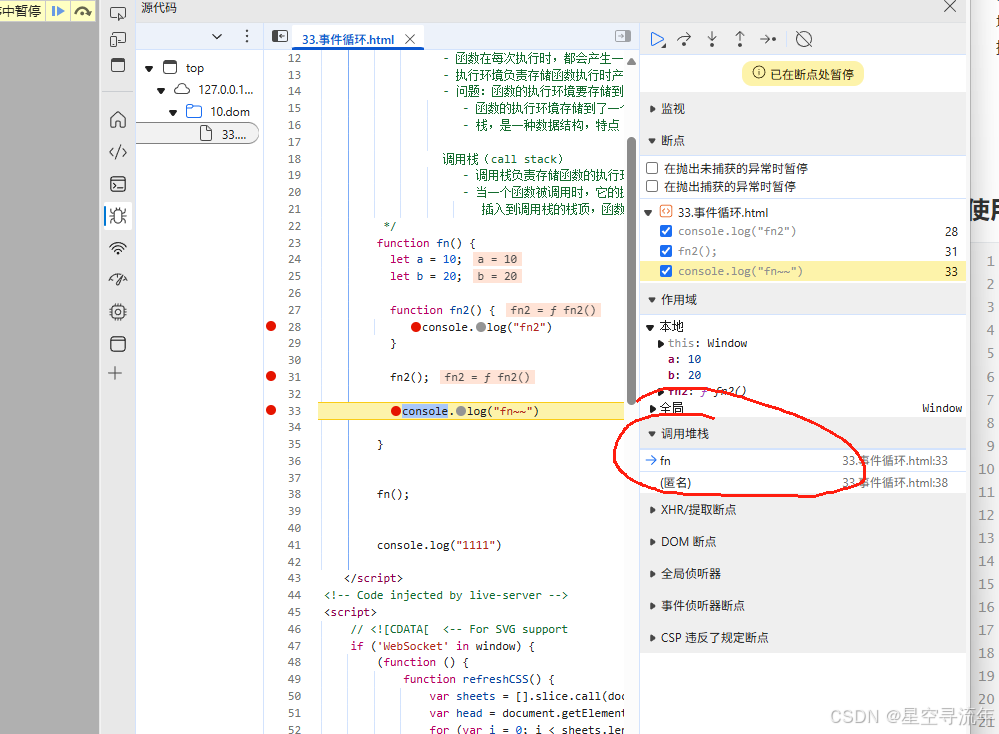The image size is (999, 734).
Task: Toggle device emulation icon
Action: point(118,40)
